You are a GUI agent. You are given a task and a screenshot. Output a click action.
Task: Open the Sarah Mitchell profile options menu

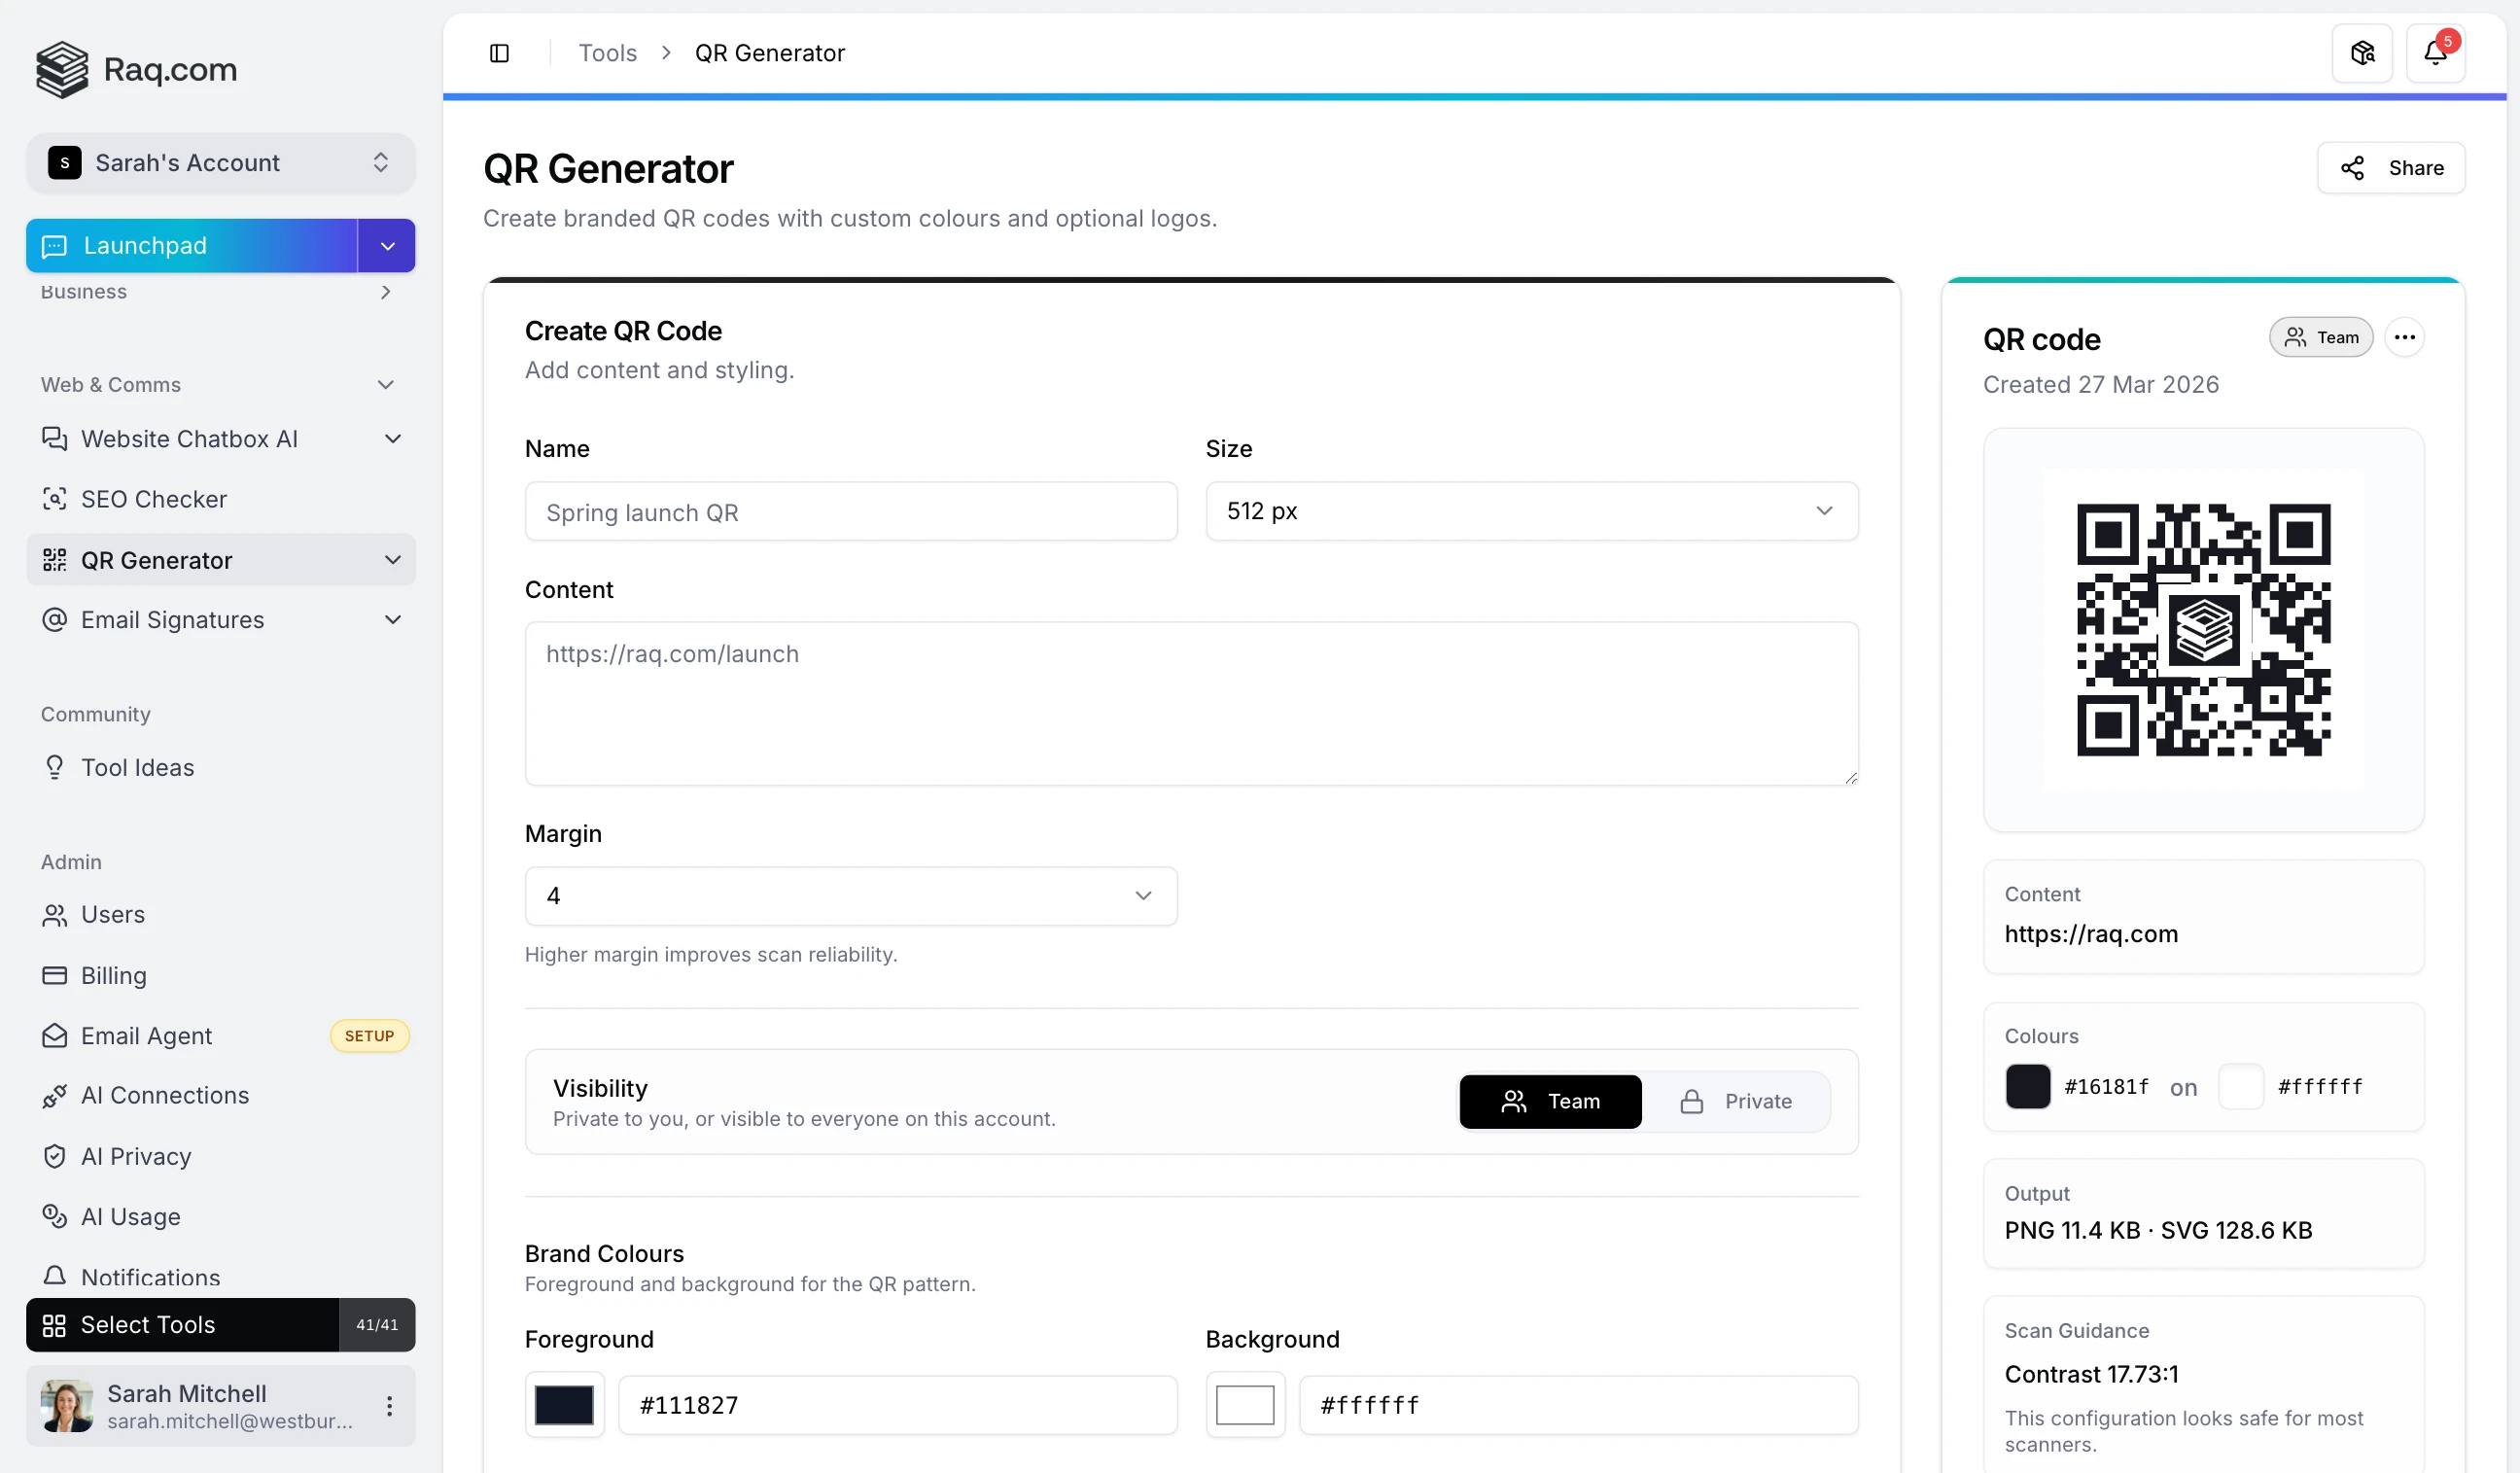pyautogui.click(x=390, y=1405)
